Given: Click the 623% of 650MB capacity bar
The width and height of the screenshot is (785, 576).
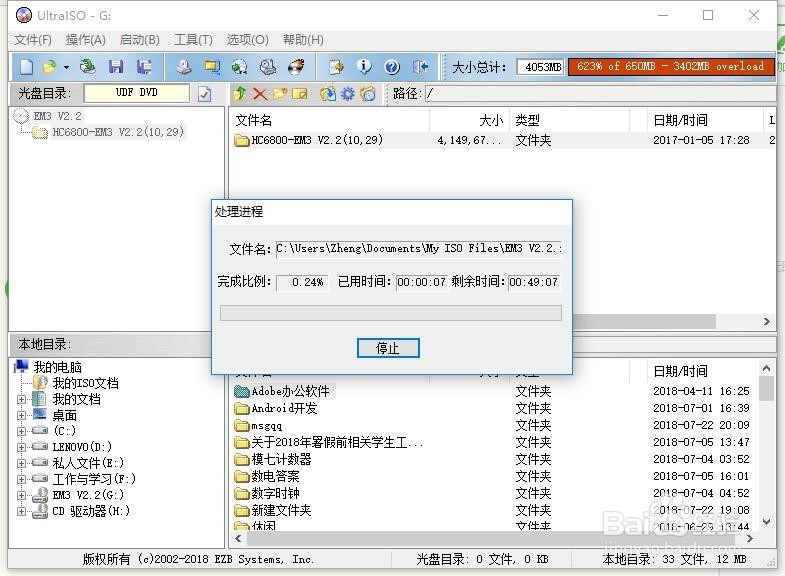Looking at the screenshot, I should point(671,67).
